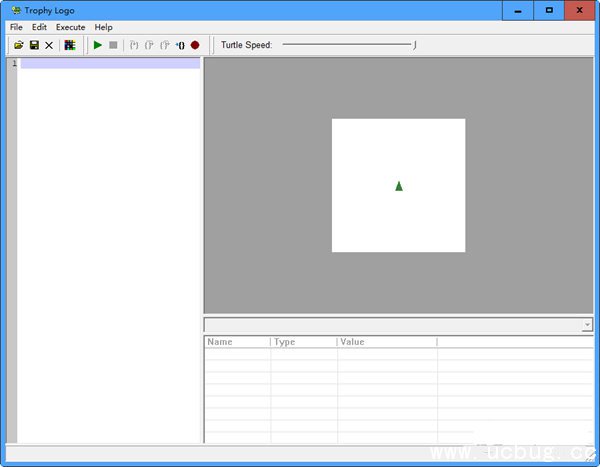Screen dimensions: 600x467
Task: Click the open file folder icon
Action: [18, 45]
